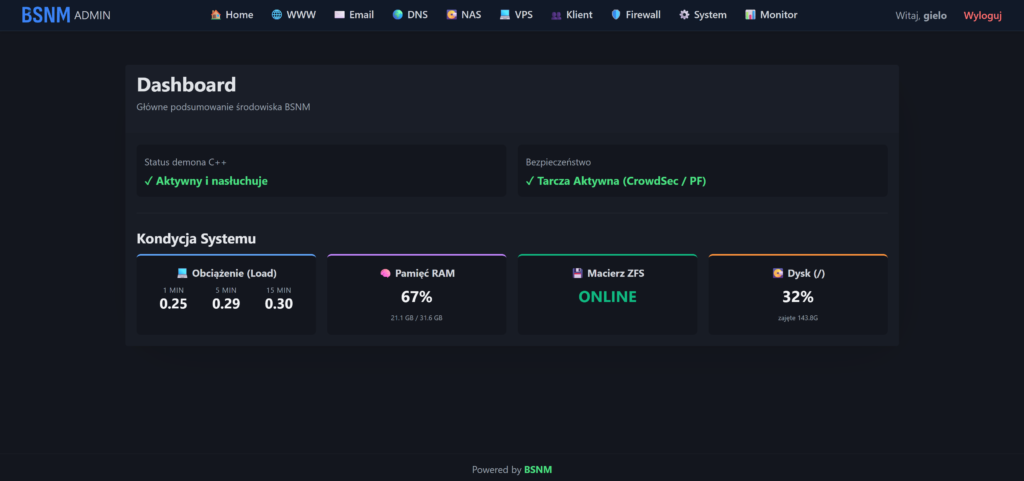
Task: Go to the Klient section
Action: click(572, 15)
